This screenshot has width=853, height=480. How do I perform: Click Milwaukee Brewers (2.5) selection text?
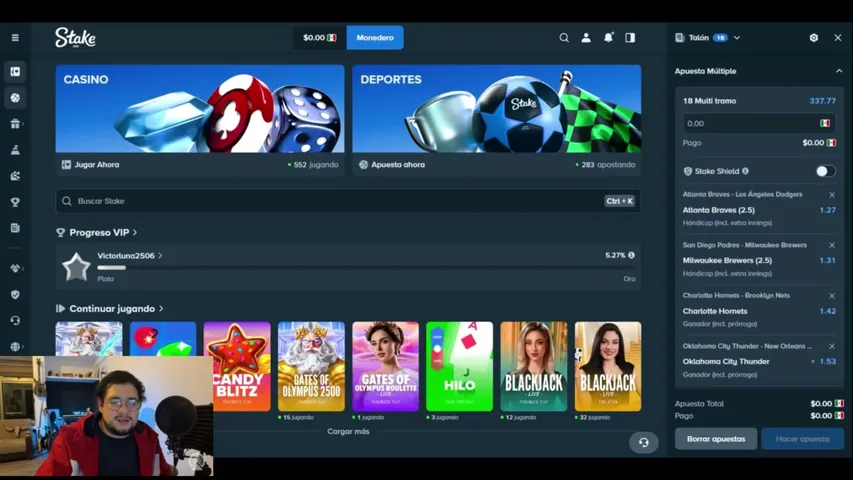pos(727,261)
